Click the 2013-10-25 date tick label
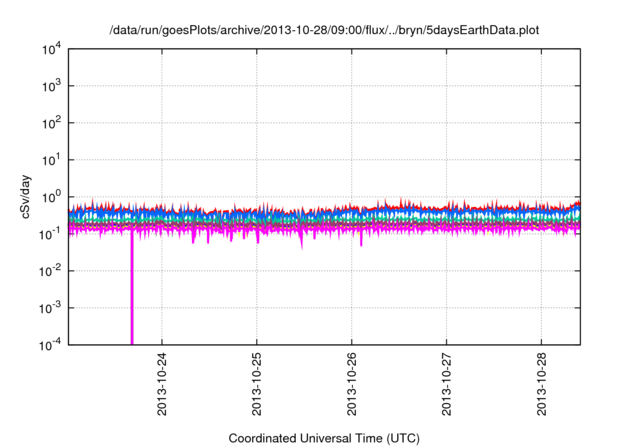This screenshot has height=448, width=640. pos(257,384)
